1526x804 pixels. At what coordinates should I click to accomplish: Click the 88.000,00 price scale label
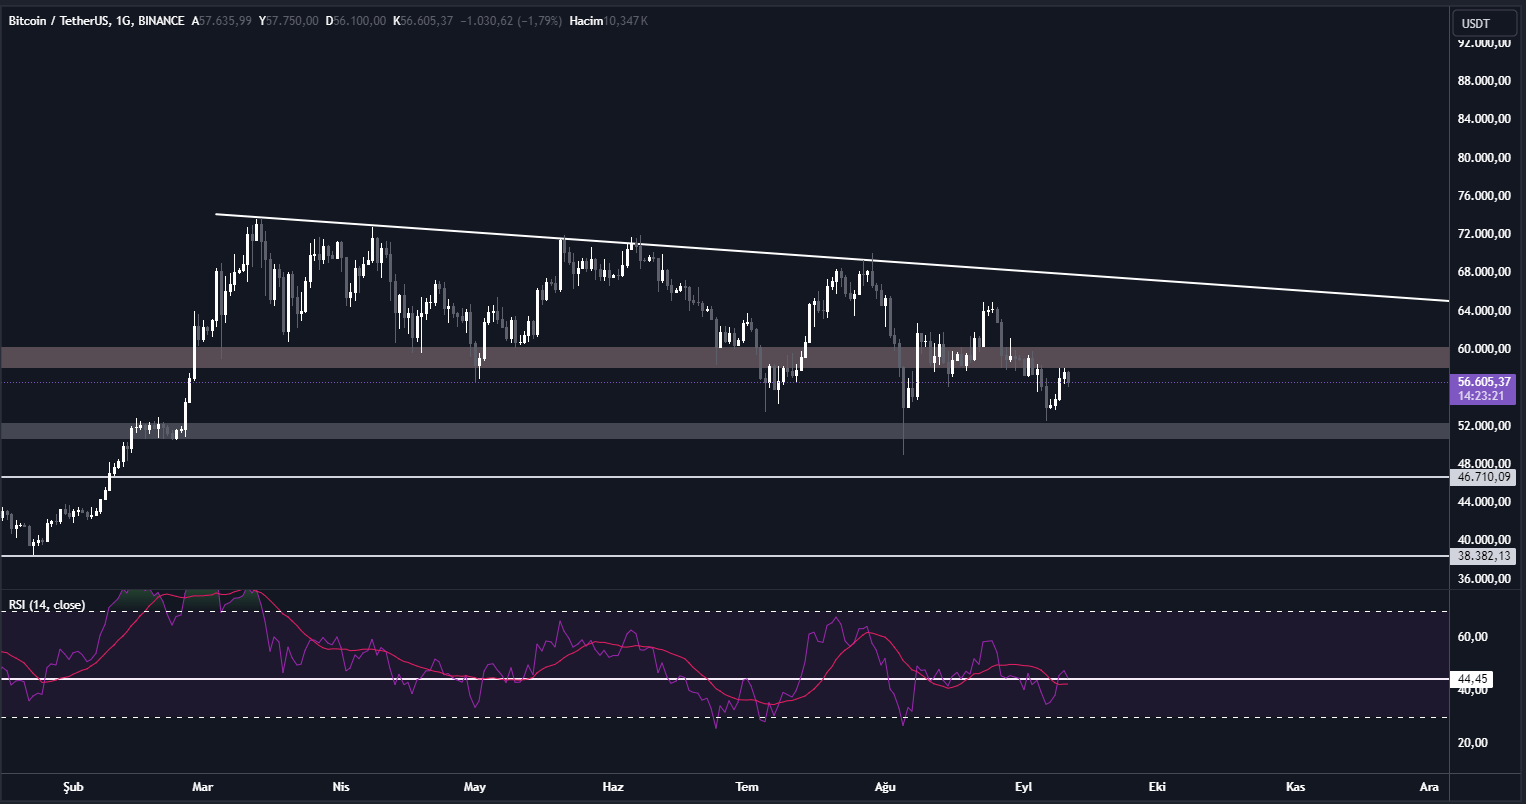[x=1484, y=81]
